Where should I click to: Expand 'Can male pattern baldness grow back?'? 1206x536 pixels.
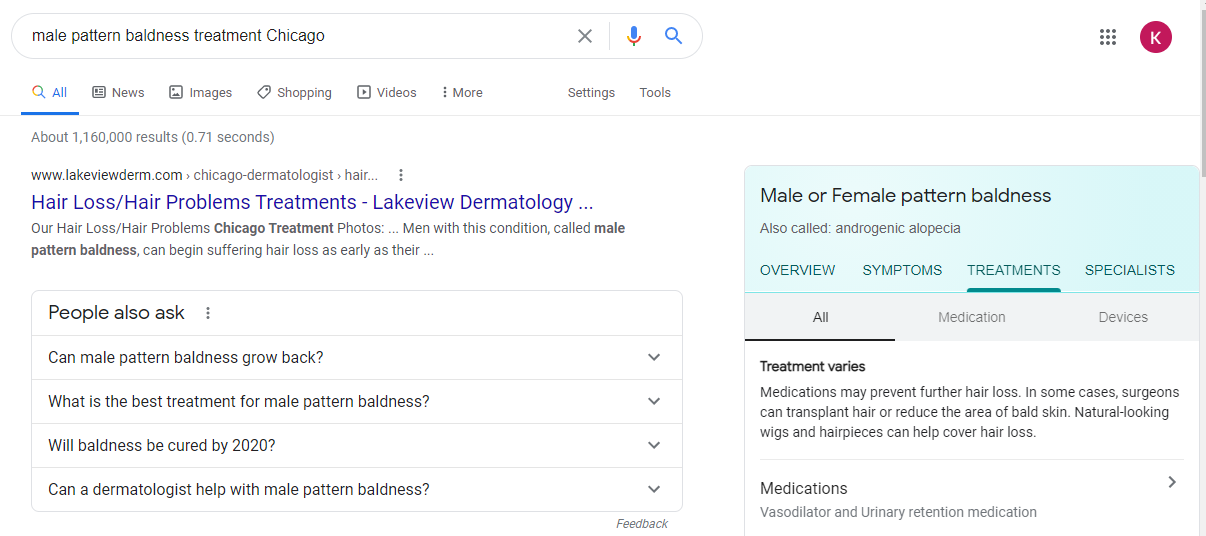[x=654, y=357]
